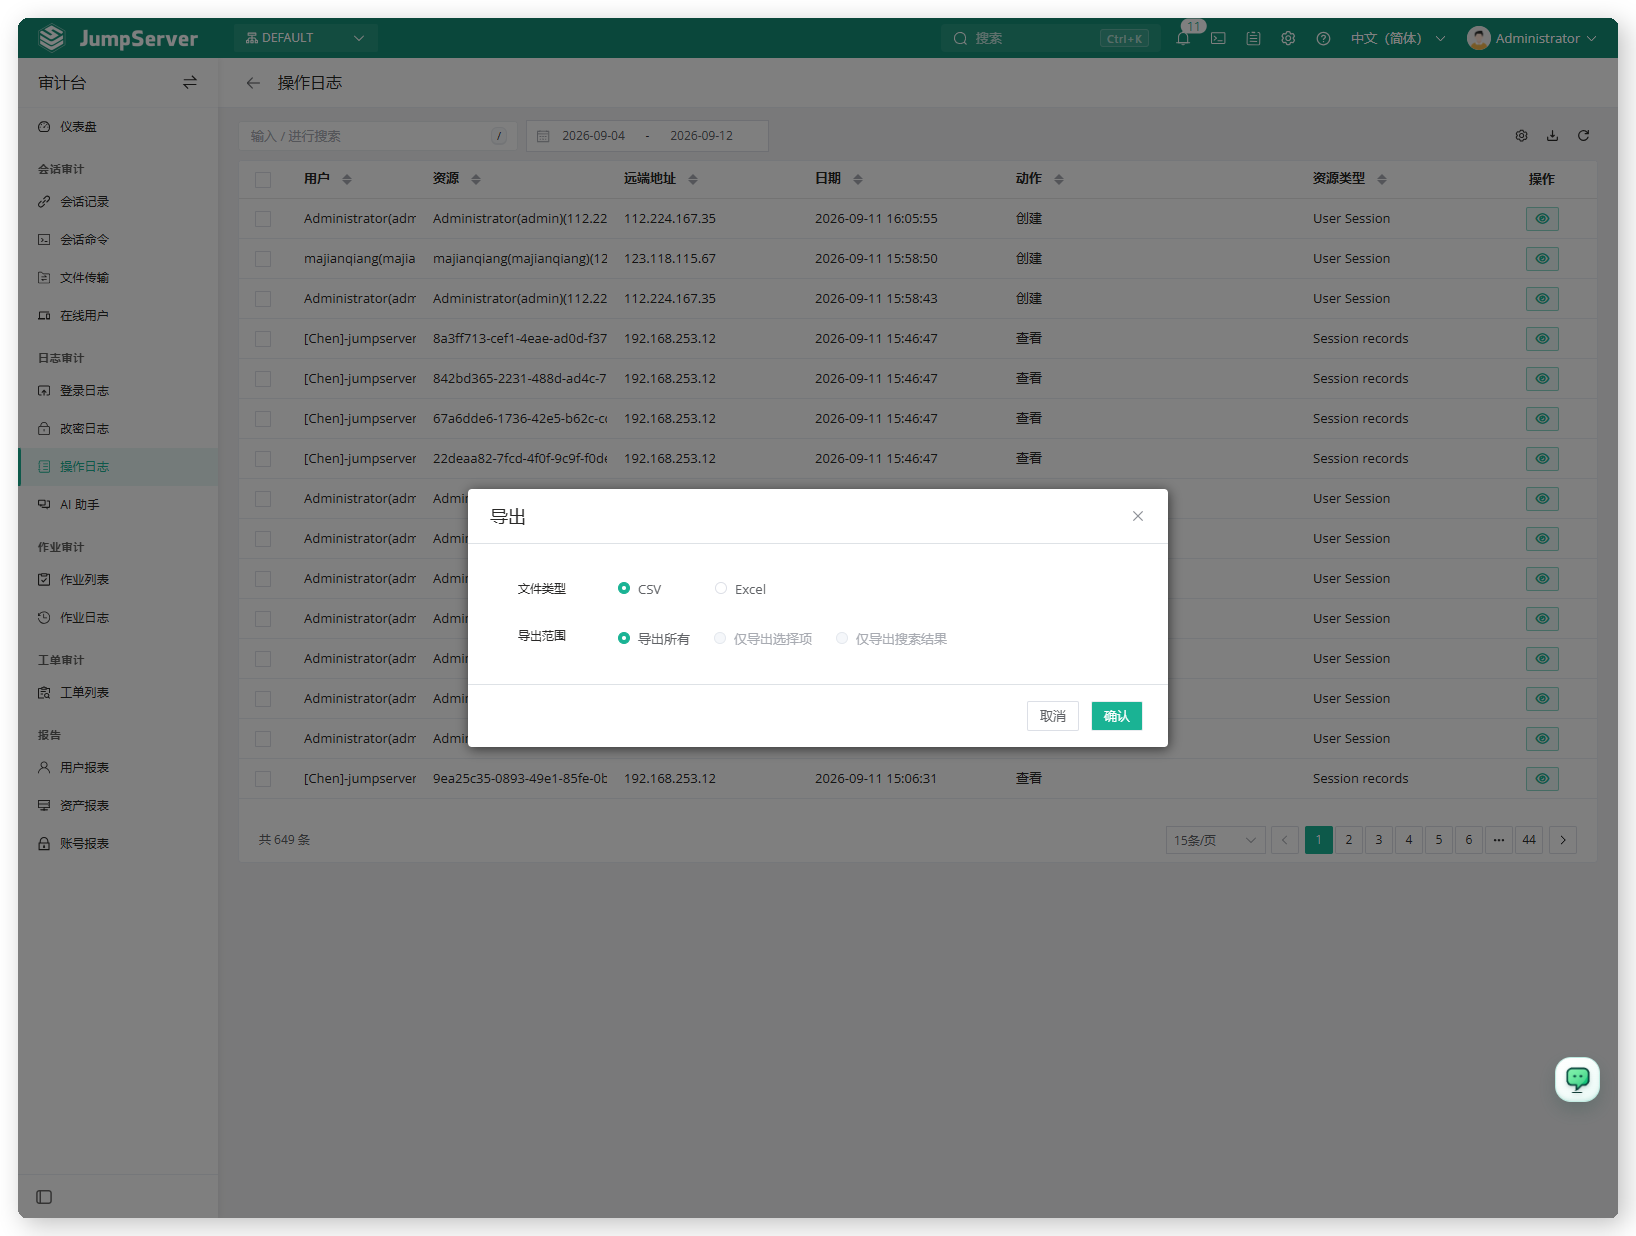Screen dimensions: 1636x1236
Task: Go to the next page with the arrow
Action: click(x=1563, y=840)
